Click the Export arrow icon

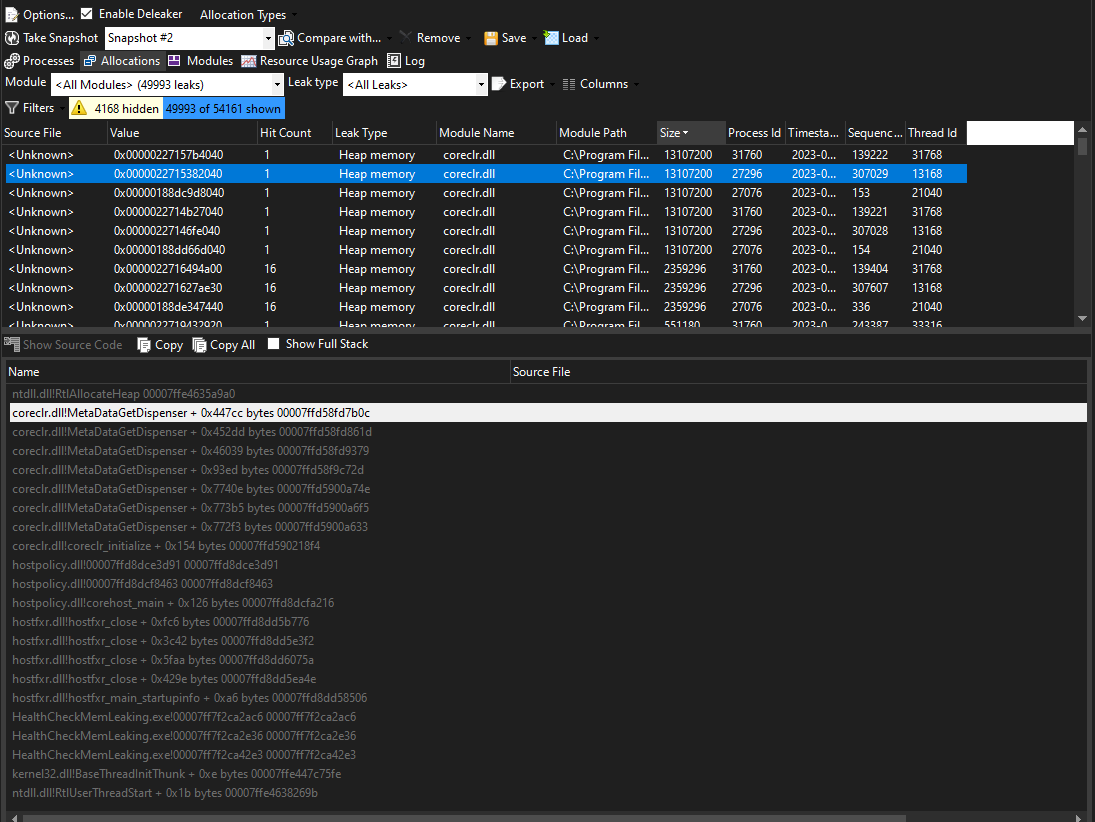499,84
